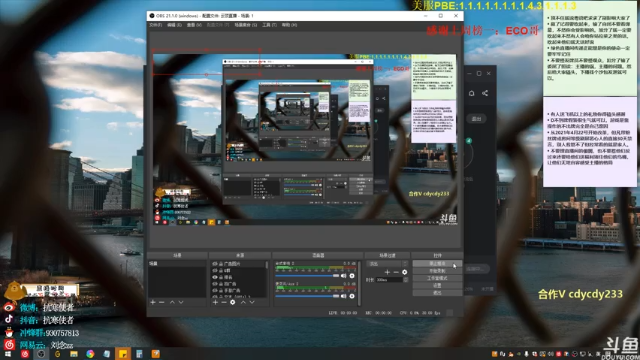Viewport: 640px width, 360px height.
Task: Click the green check badge in the dark background window
Action: (x=469, y=141)
